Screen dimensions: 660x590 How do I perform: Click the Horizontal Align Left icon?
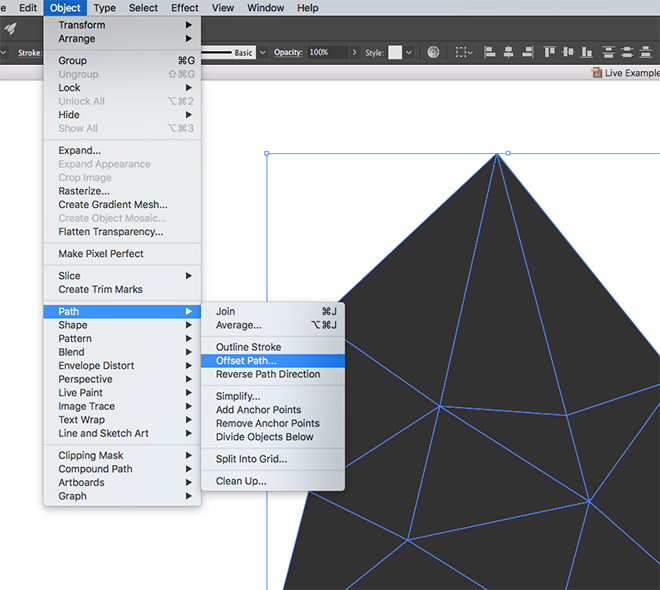pyautogui.click(x=490, y=52)
